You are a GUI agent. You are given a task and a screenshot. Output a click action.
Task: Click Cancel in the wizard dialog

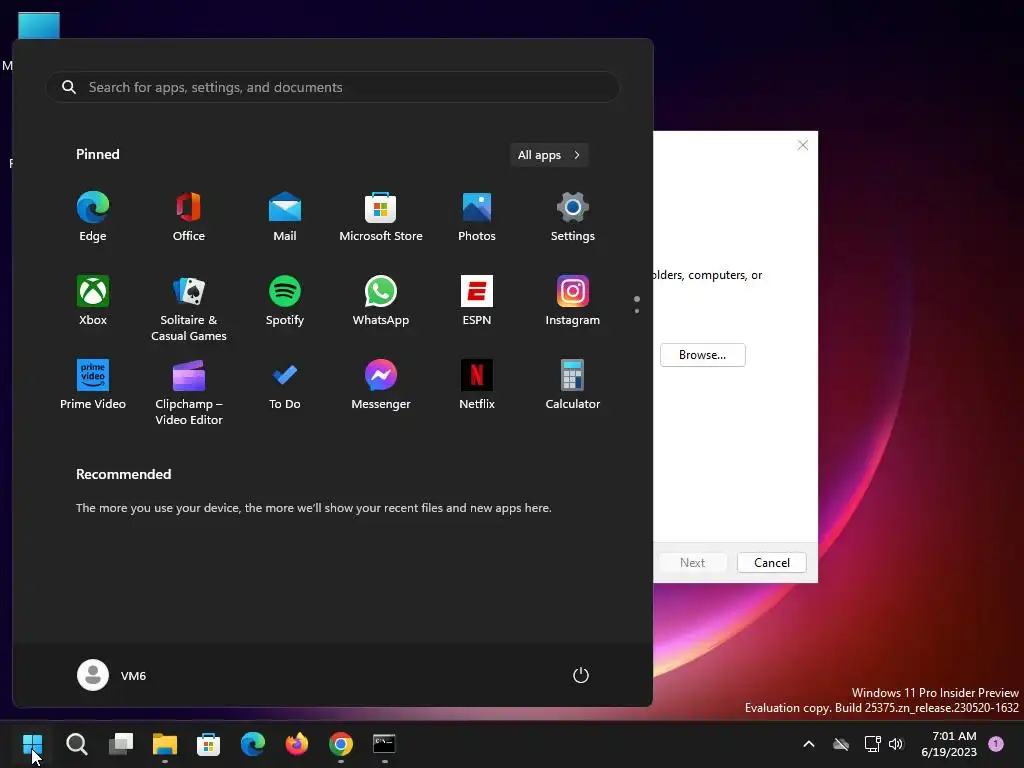(771, 562)
